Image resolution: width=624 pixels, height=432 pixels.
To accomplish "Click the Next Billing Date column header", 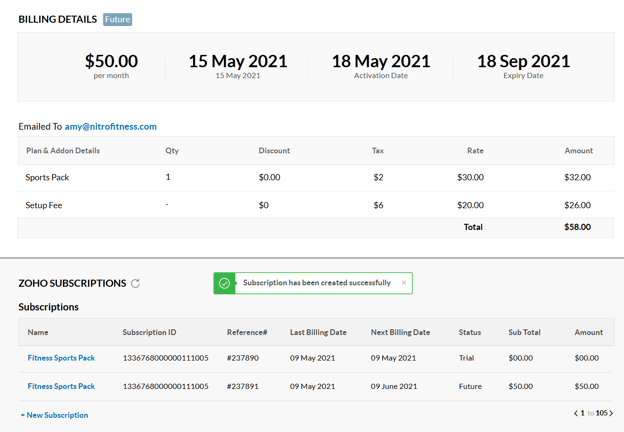I will [x=400, y=332].
